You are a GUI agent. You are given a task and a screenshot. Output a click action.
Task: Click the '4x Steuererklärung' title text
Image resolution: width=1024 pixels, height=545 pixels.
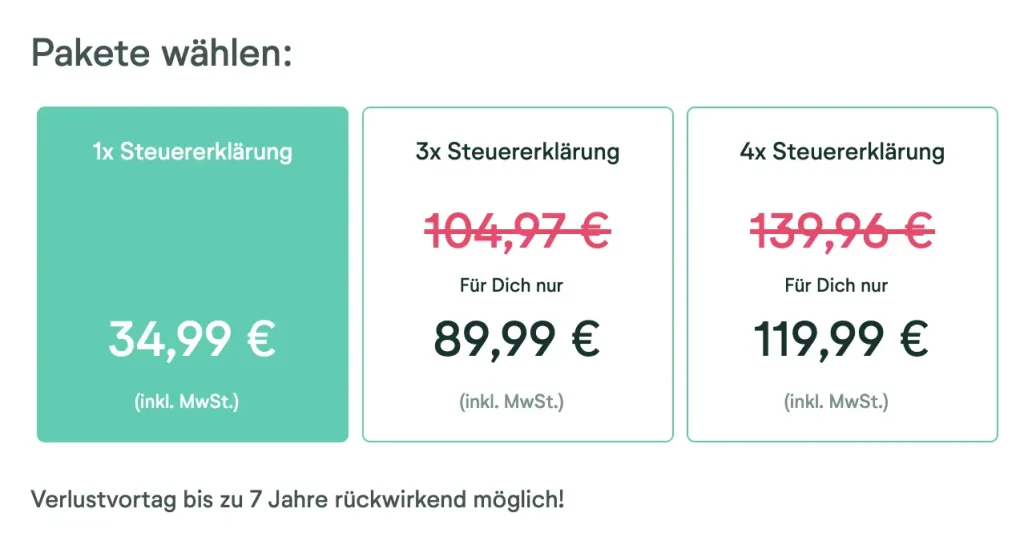click(x=842, y=152)
